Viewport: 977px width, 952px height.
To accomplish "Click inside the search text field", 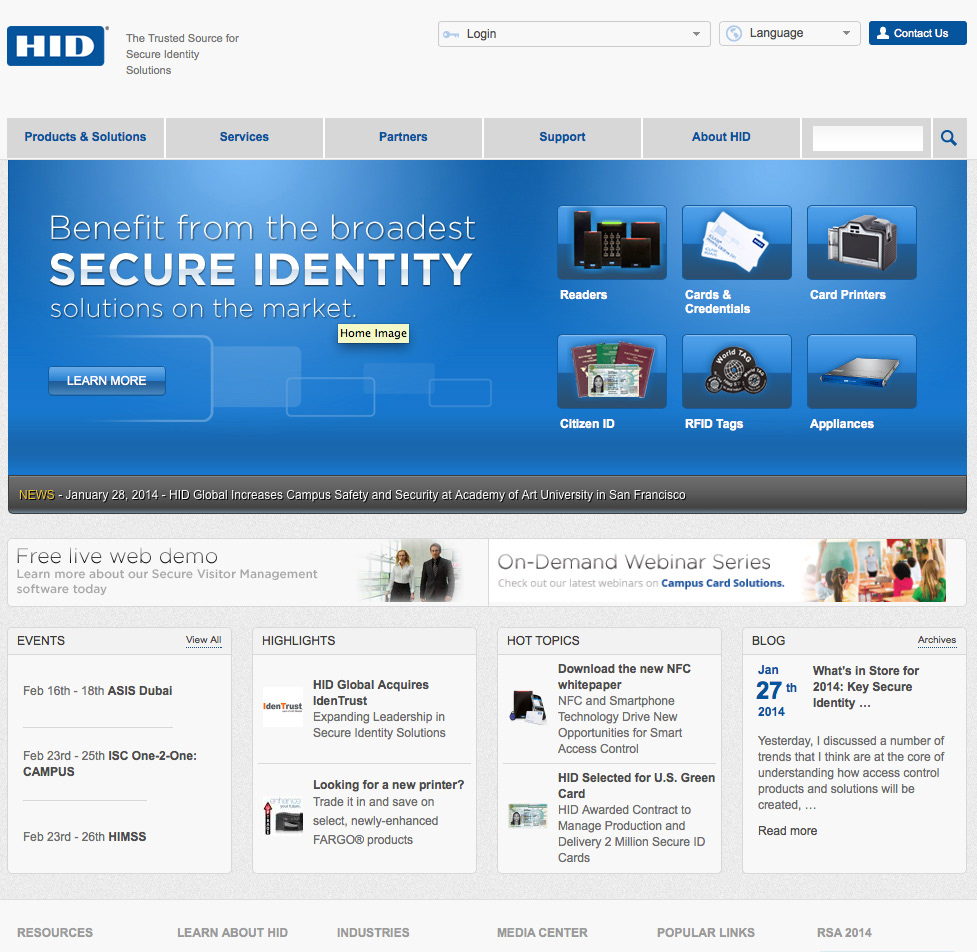I will [x=867, y=138].
